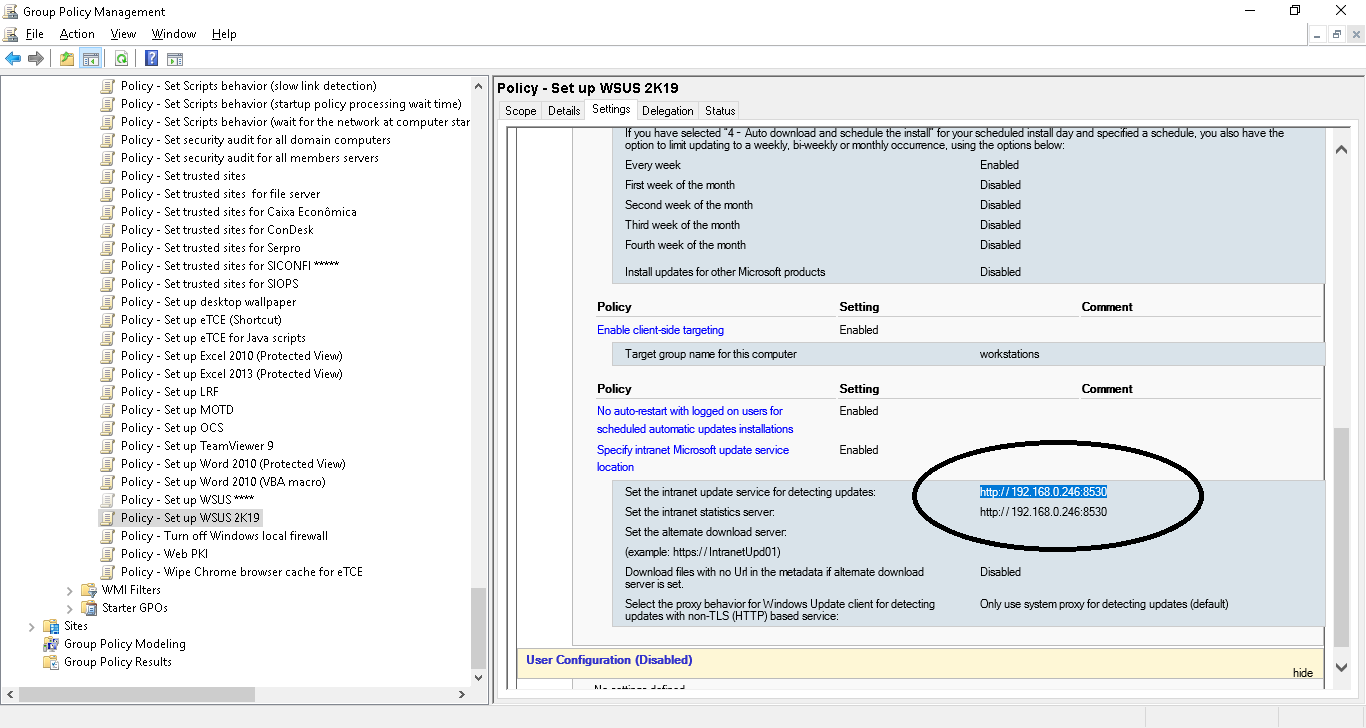The height and width of the screenshot is (728, 1366).
Task: Click the GPO icon beside Policy - Web PKI
Action: [x=108, y=554]
